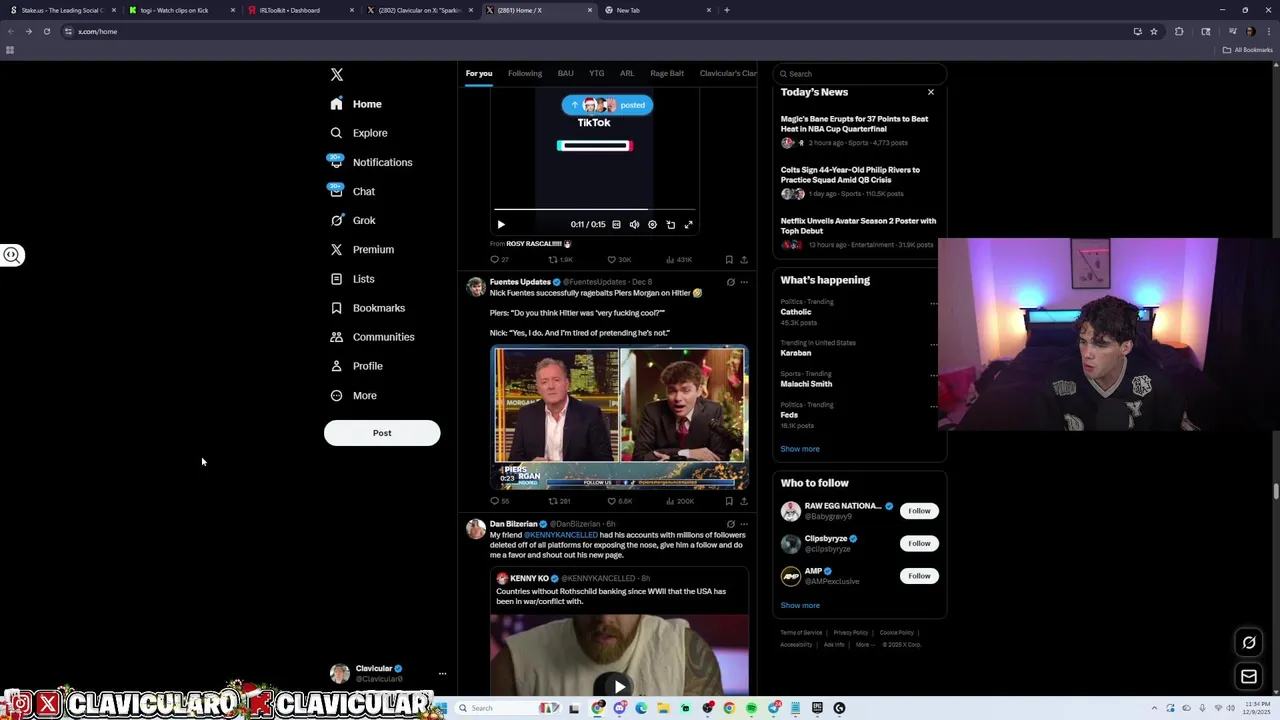
Task: Switch to the ARL tab
Action: pos(627,73)
